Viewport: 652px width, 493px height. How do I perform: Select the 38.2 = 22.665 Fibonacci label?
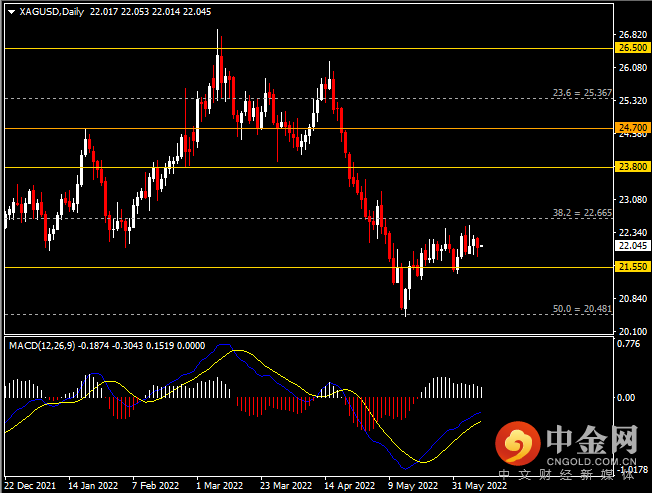582,213
